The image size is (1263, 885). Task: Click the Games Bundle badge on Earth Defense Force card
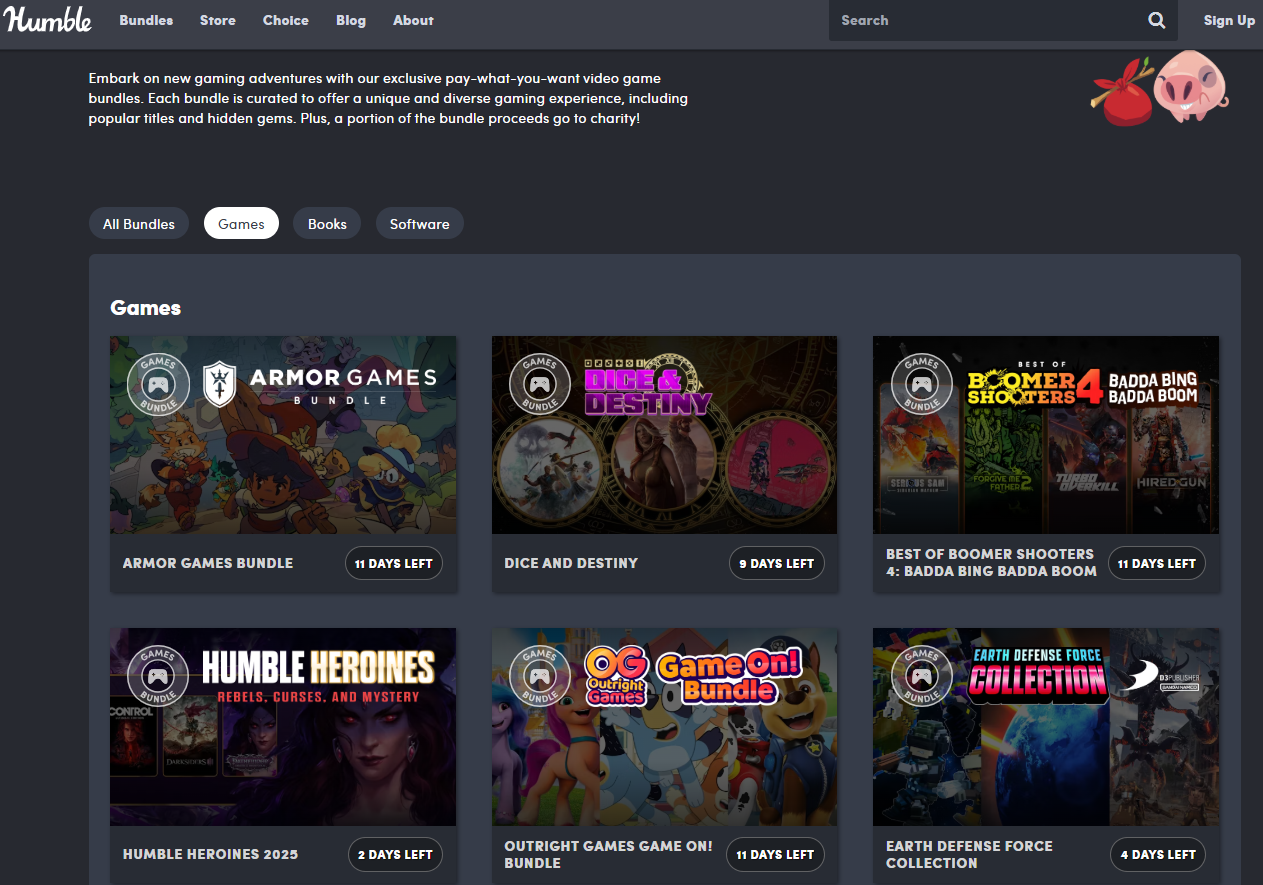[x=921, y=676]
